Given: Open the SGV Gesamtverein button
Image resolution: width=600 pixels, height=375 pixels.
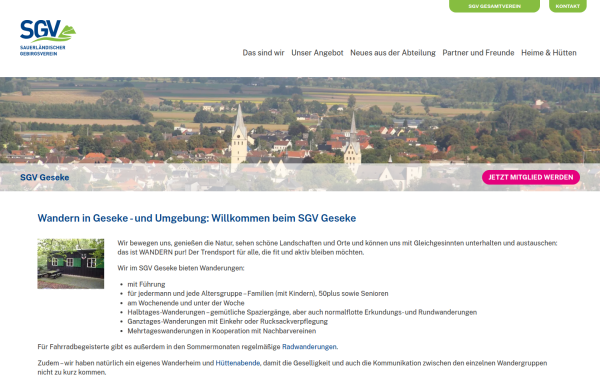Looking at the screenshot, I should click(x=494, y=6).
